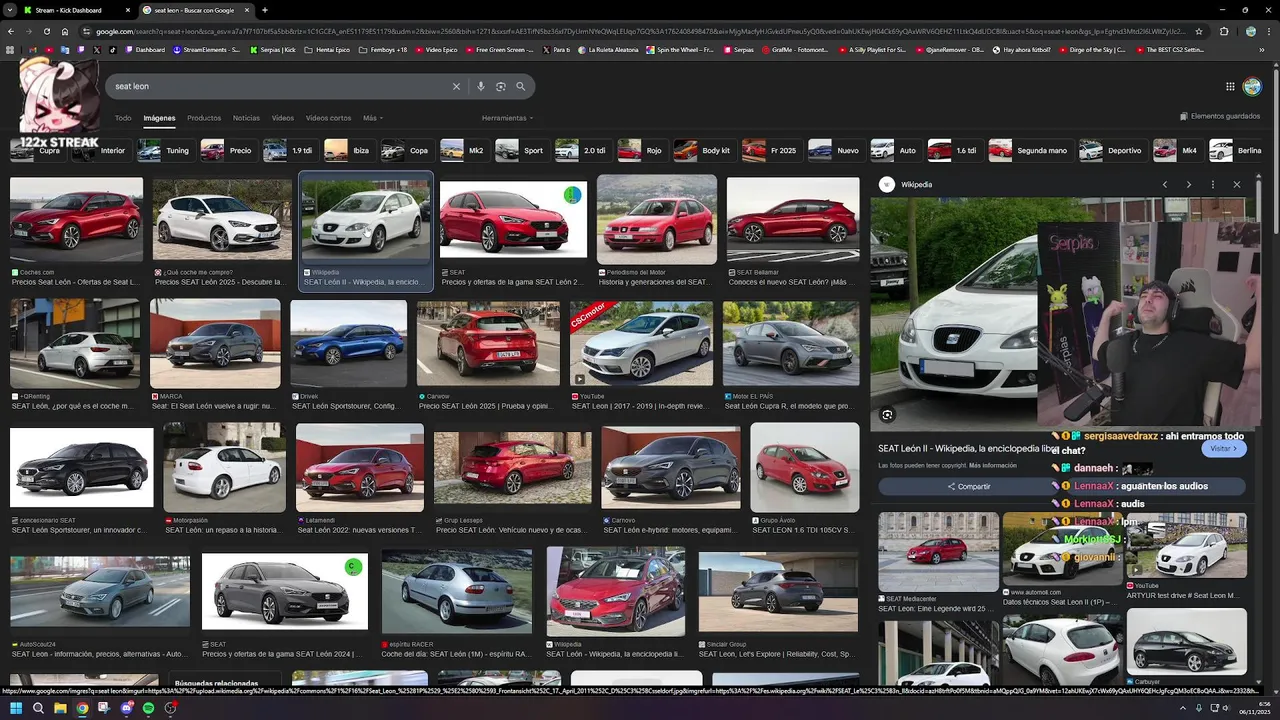
Task: Open YouTube Seat Leon 2017-2019 review thumbnail
Action: click(641, 343)
